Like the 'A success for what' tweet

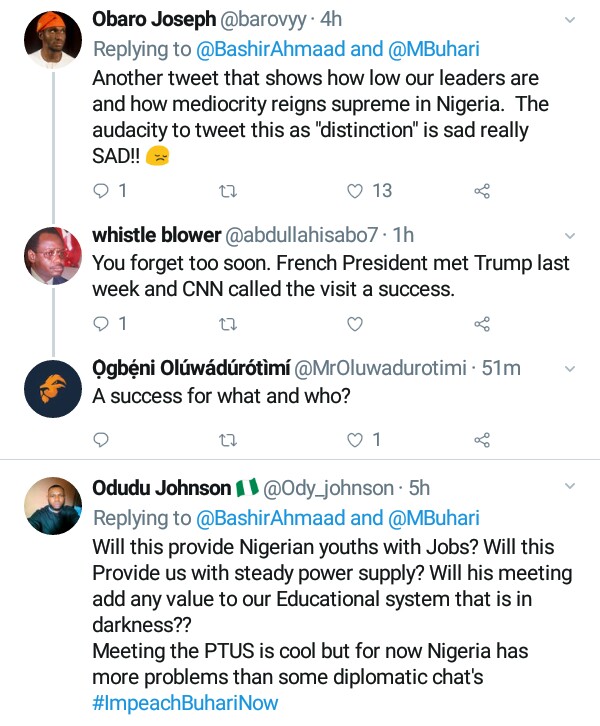pos(354,440)
